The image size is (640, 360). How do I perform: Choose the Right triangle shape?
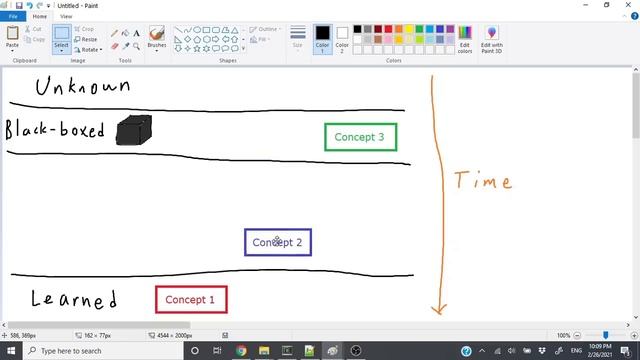point(178,39)
